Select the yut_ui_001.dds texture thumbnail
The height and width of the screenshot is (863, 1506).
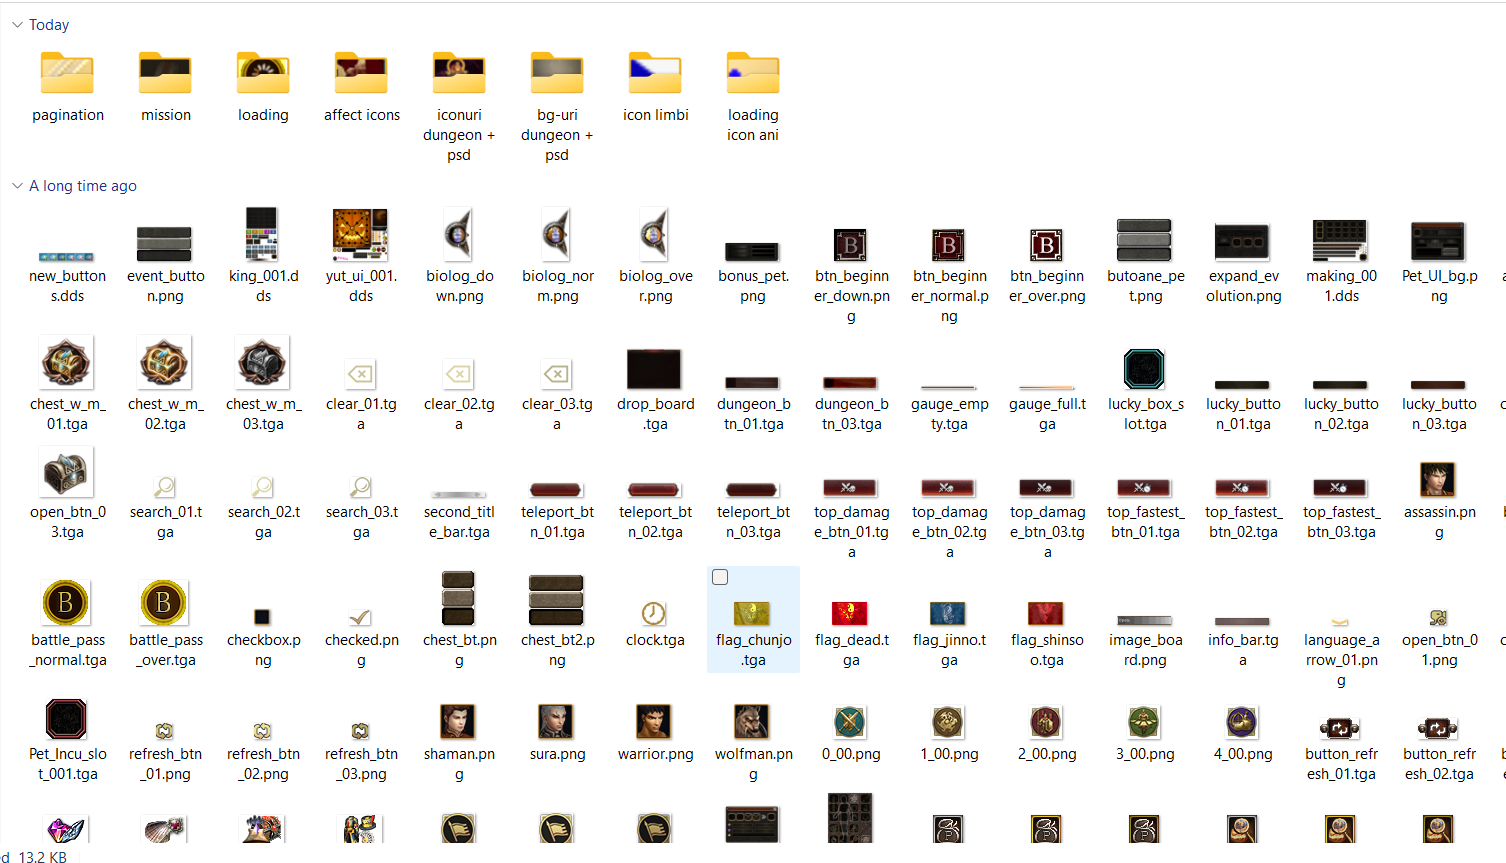(360, 236)
